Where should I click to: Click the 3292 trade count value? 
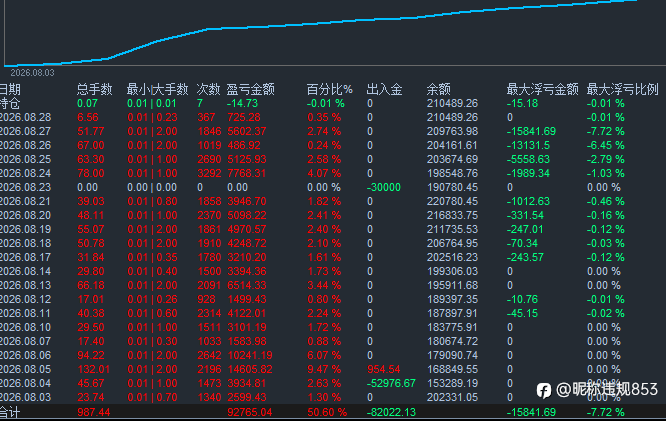coord(209,173)
